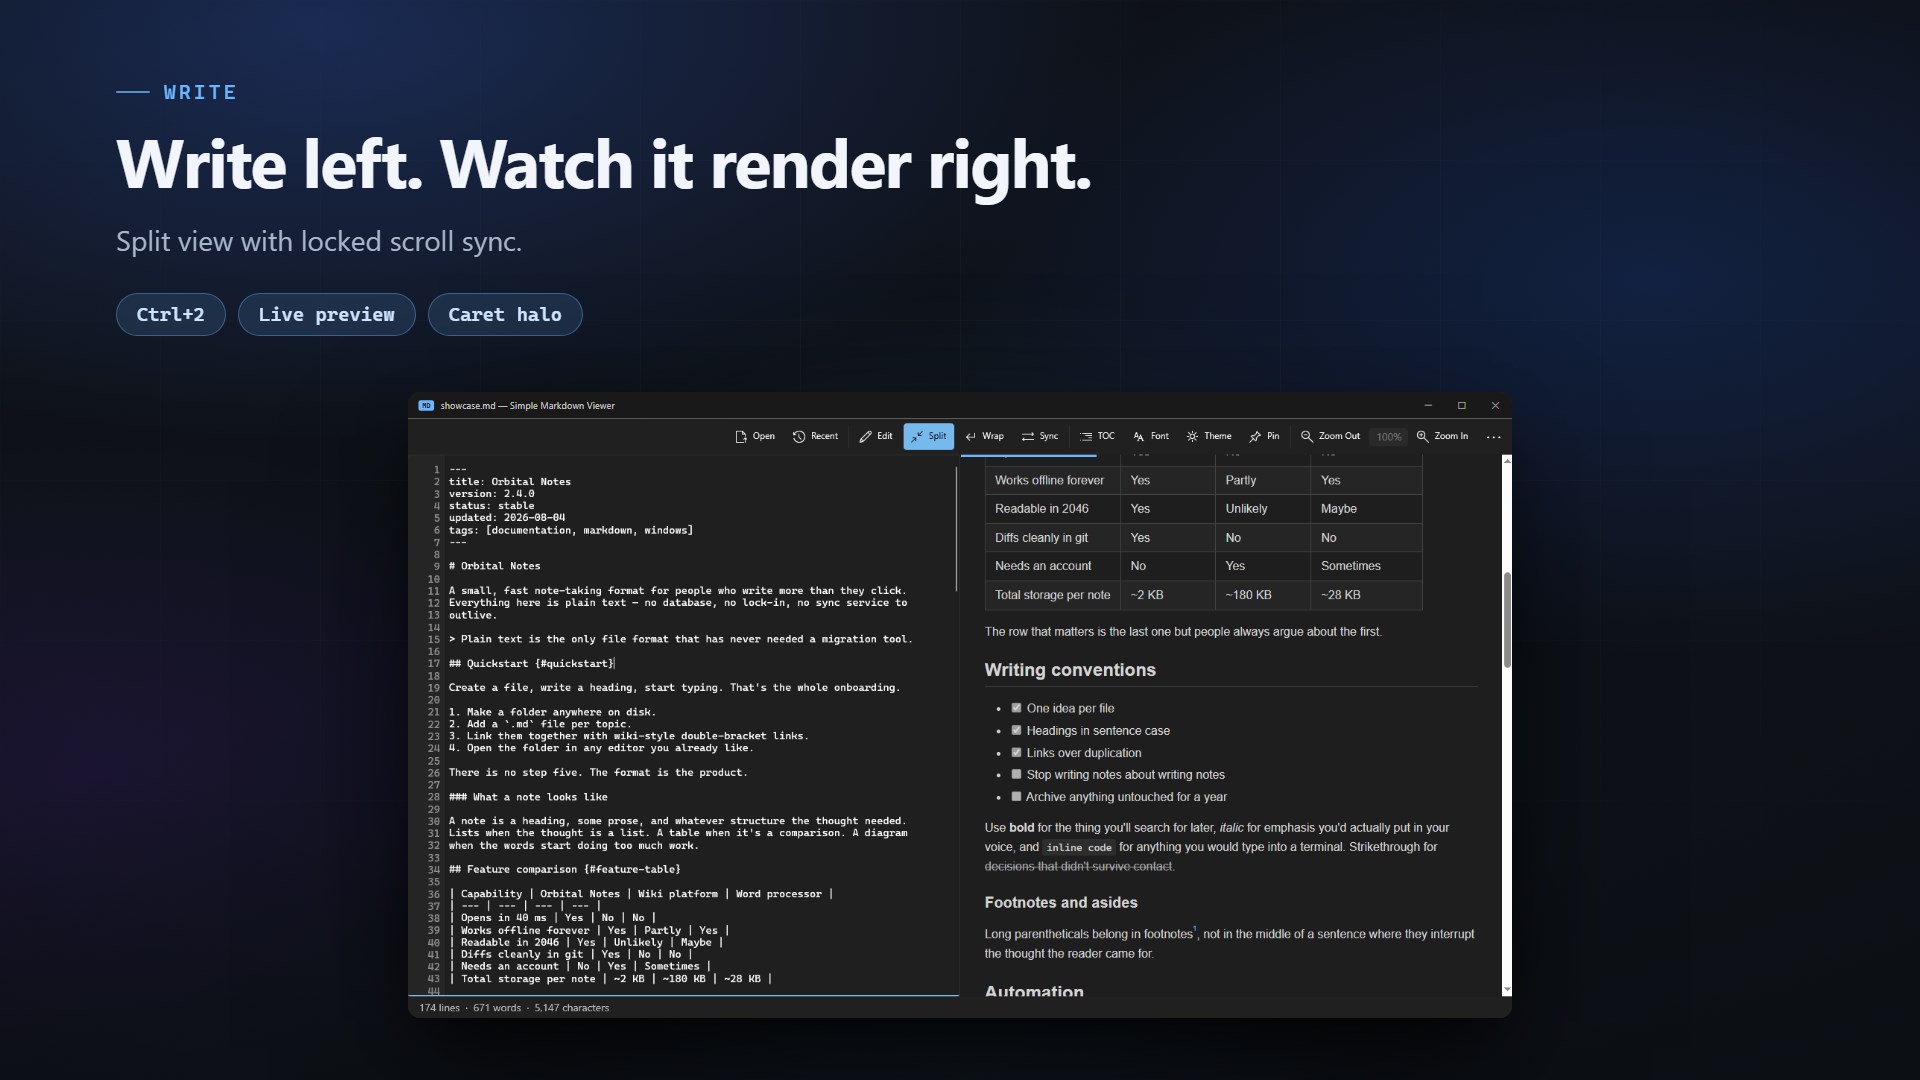
Task: Click '174 lines' in status bar
Action: (x=439, y=1008)
